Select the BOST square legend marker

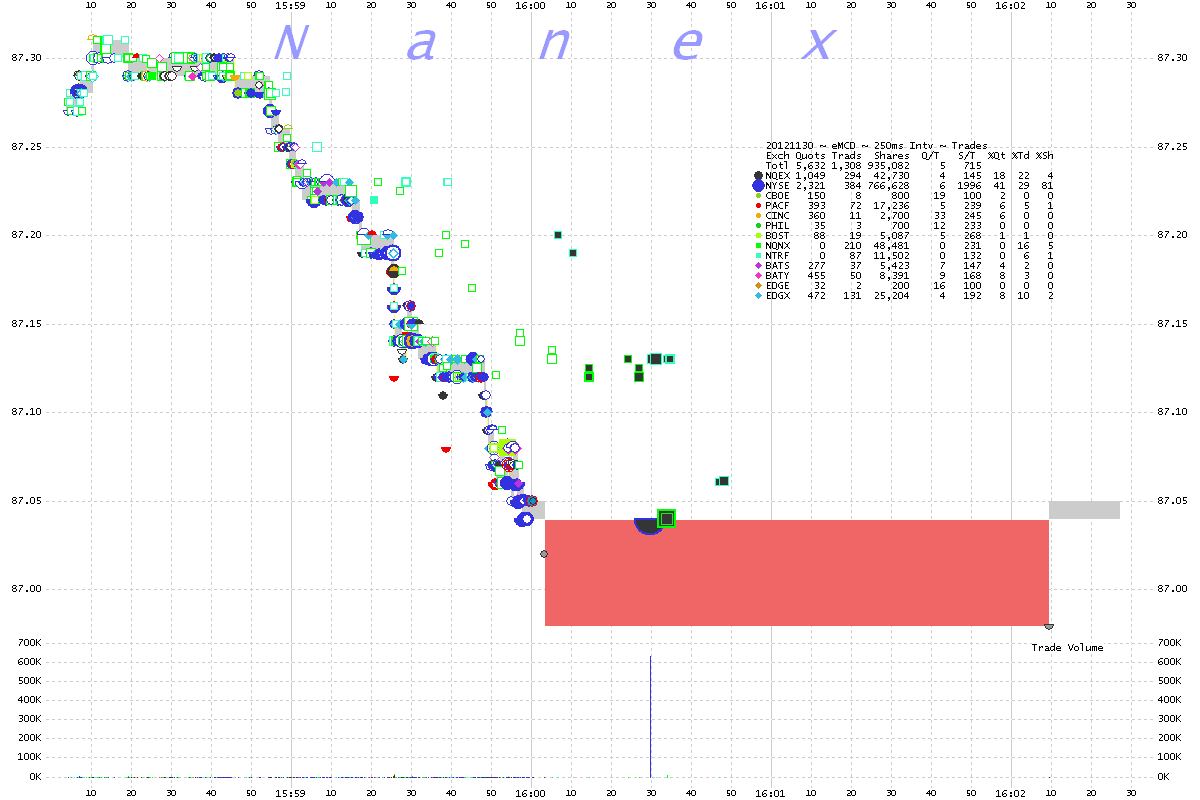(x=758, y=236)
